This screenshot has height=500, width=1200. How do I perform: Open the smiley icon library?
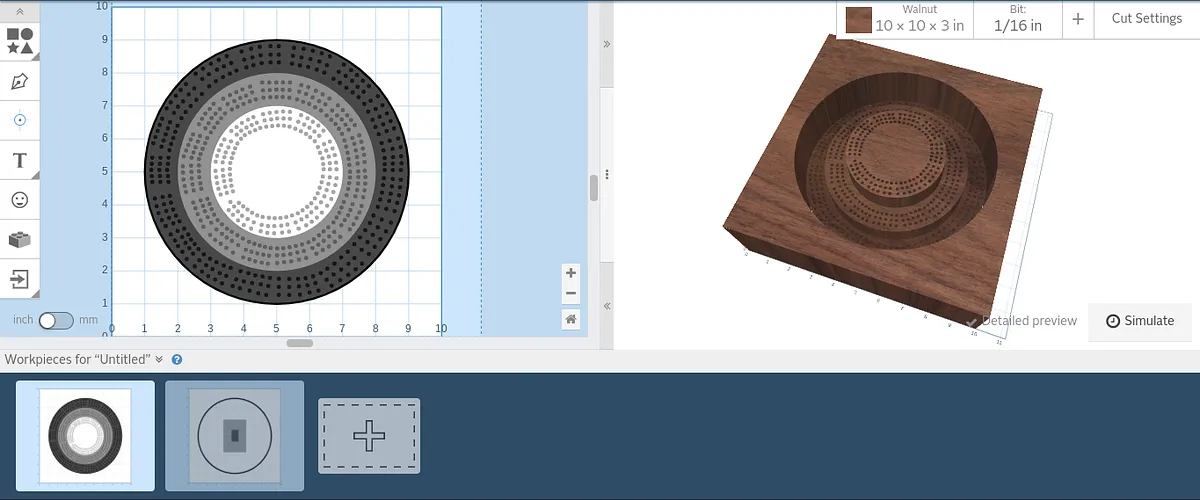click(19, 200)
